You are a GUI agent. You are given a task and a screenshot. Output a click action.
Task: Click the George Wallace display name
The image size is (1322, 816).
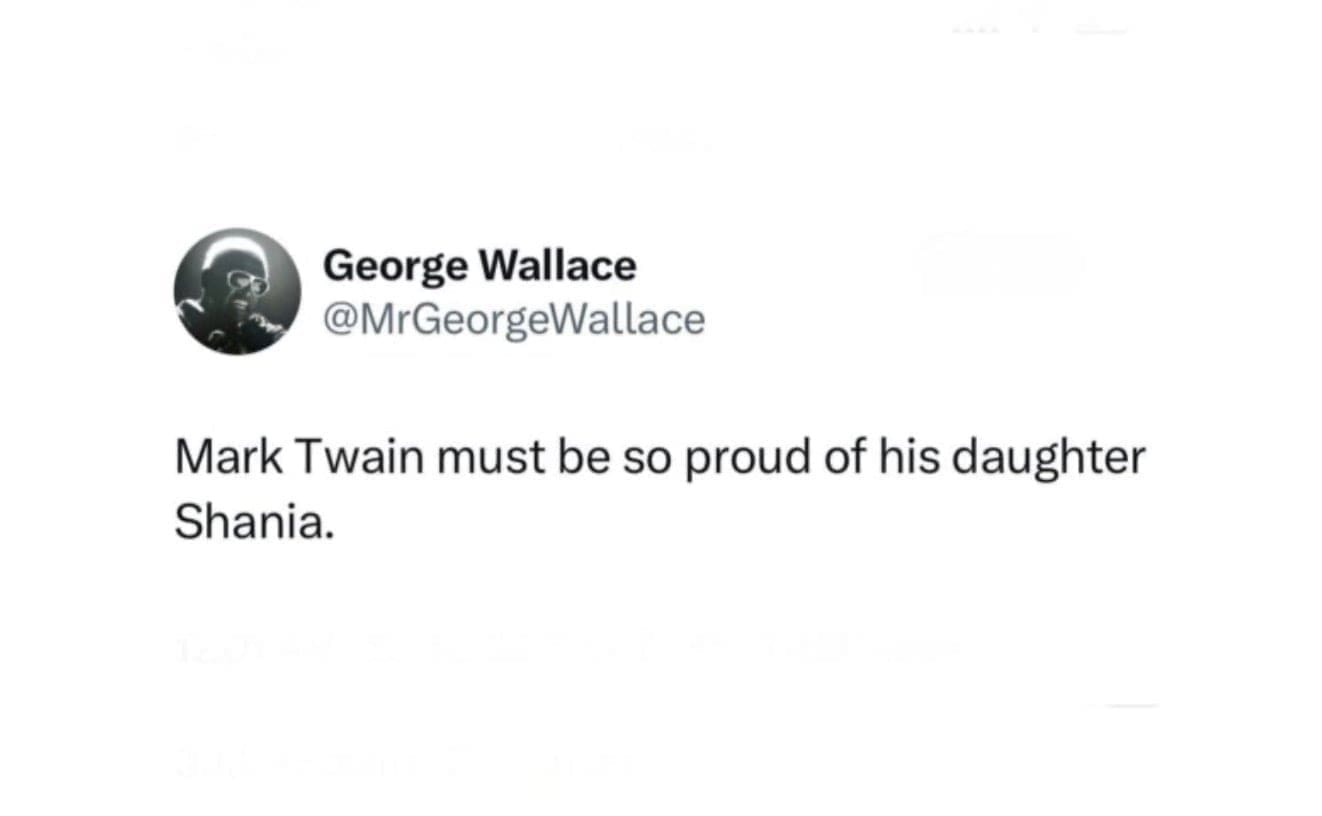pos(479,266)
